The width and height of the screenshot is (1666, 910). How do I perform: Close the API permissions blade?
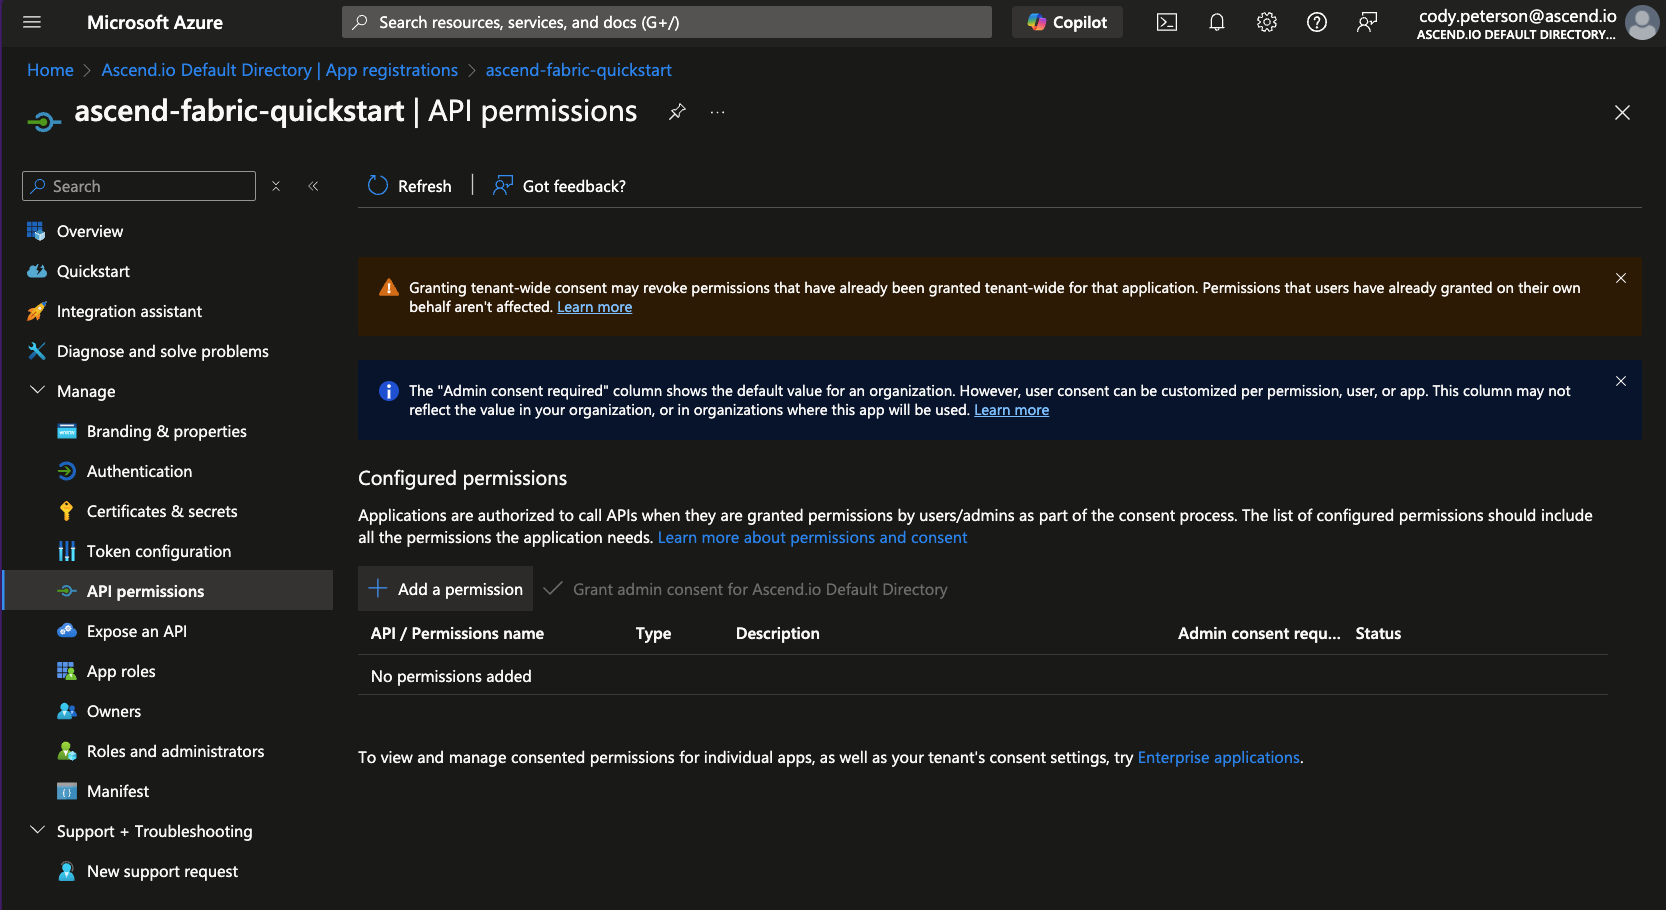pyautogui.click(x=1622, y=112)
